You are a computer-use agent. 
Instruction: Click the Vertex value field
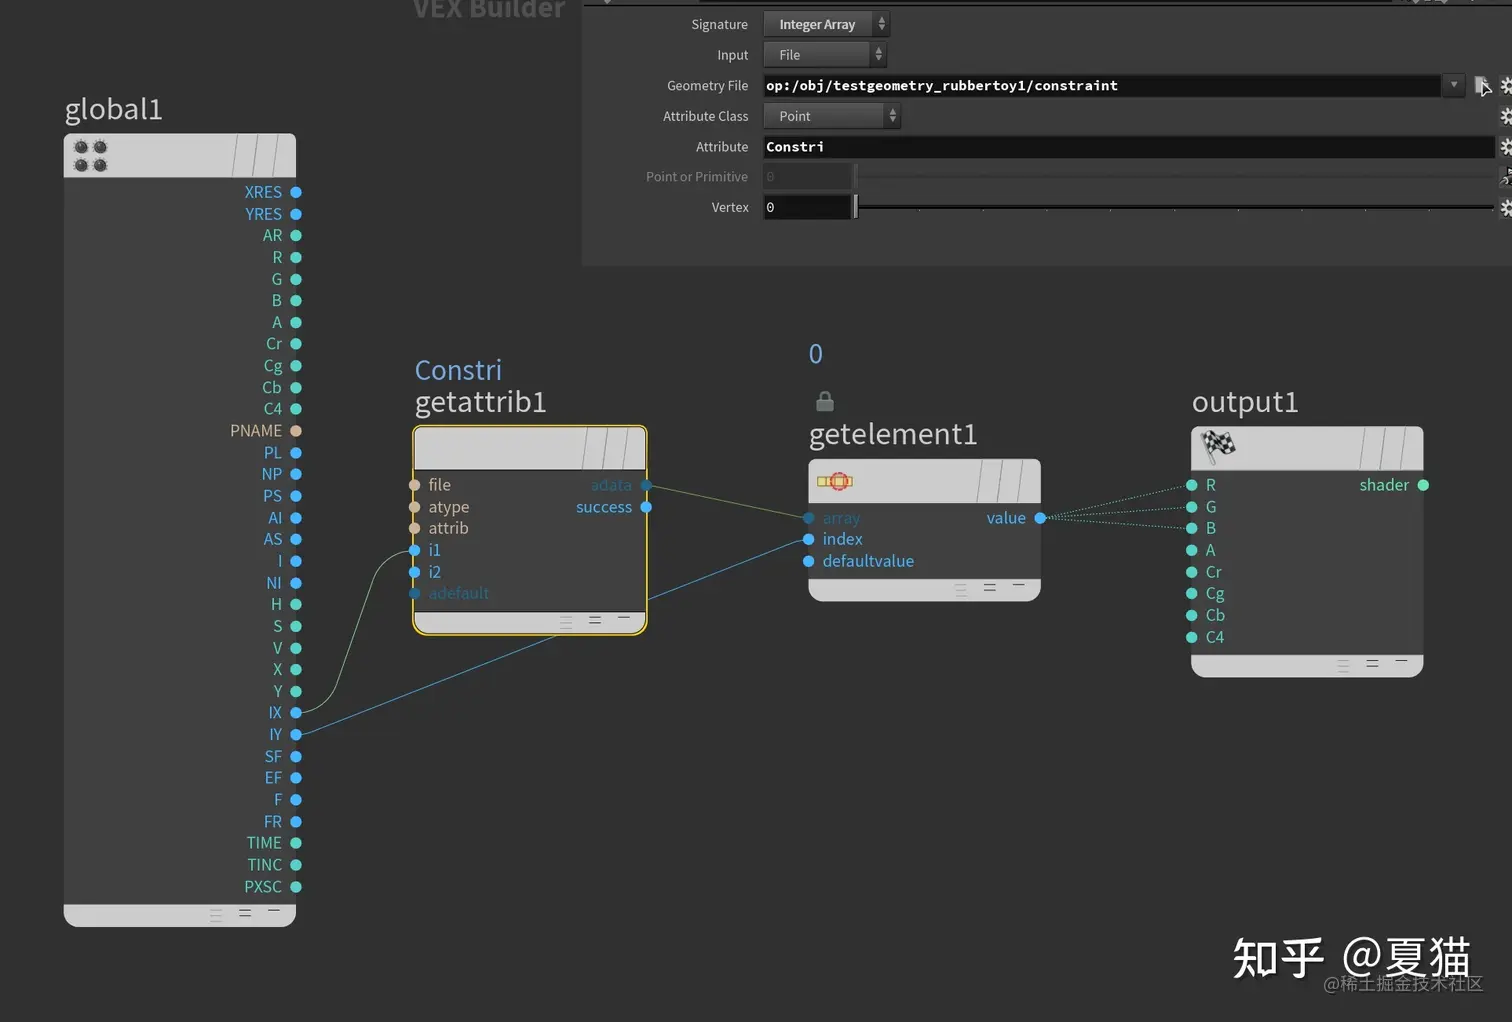(x=807, y=207)
